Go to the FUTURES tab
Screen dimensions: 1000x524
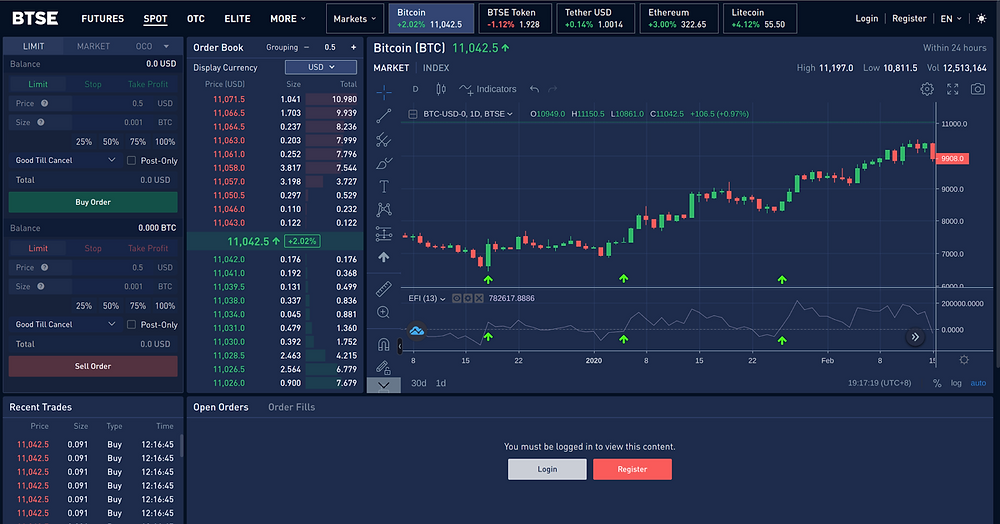(x=103, y=18)
